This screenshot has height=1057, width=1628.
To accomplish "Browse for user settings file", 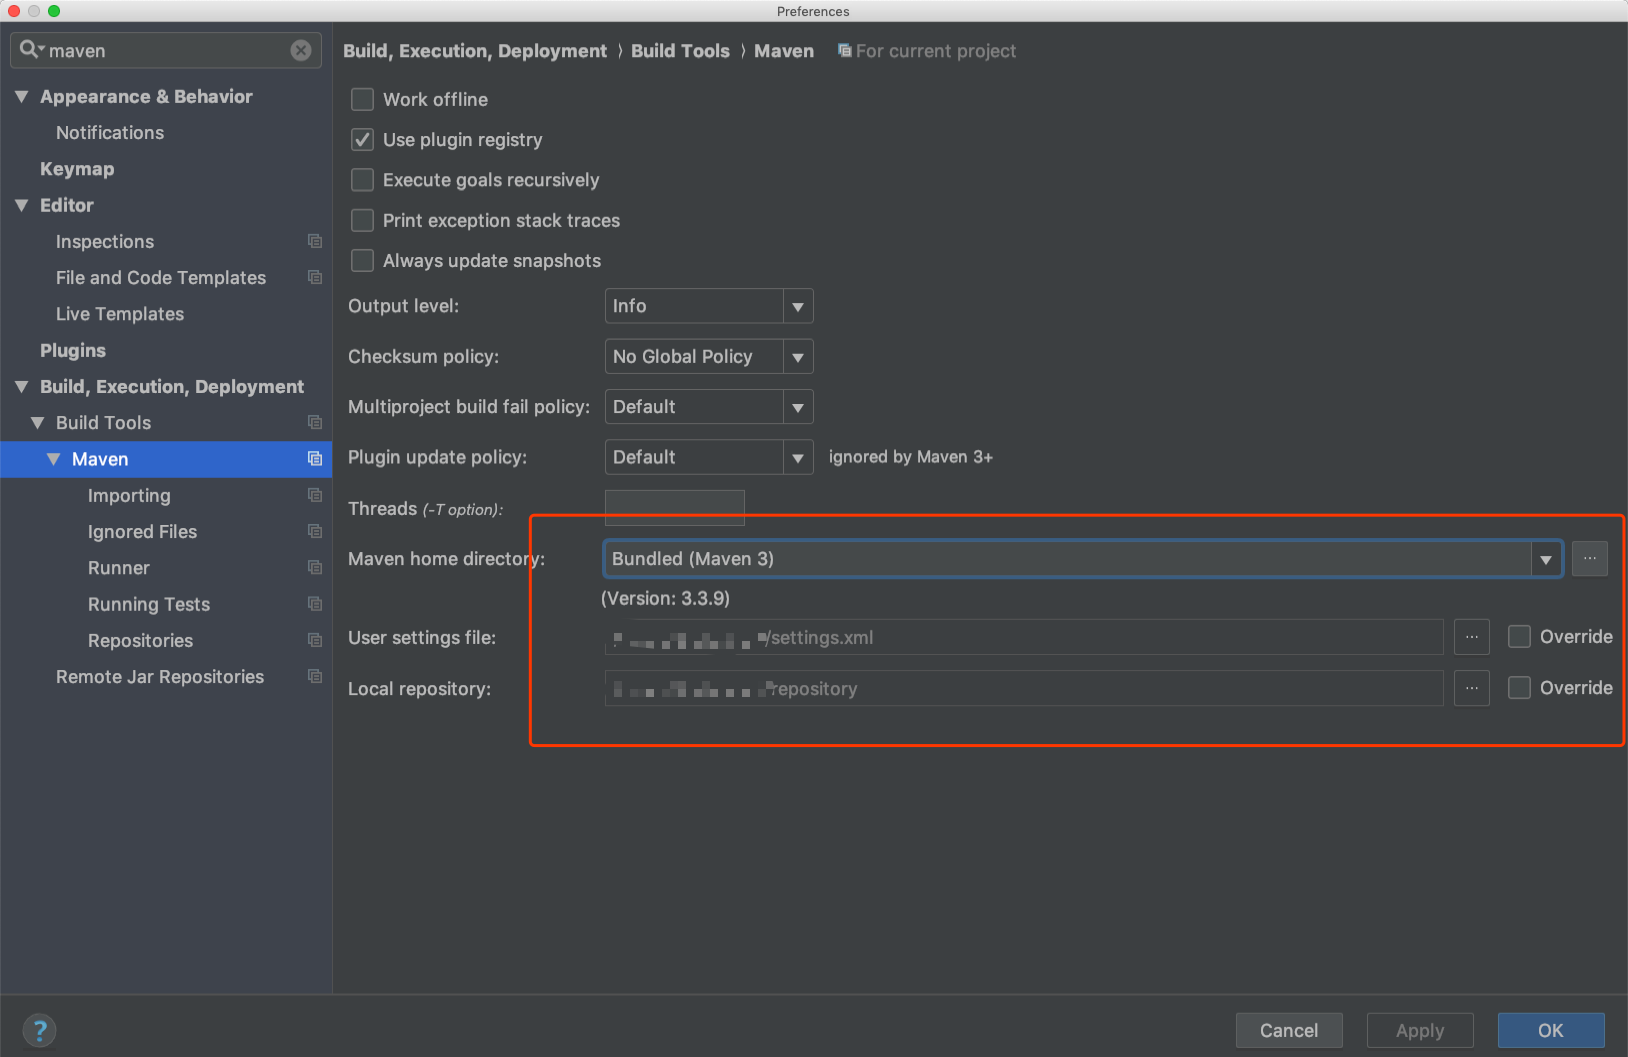I will [1472, 637].
